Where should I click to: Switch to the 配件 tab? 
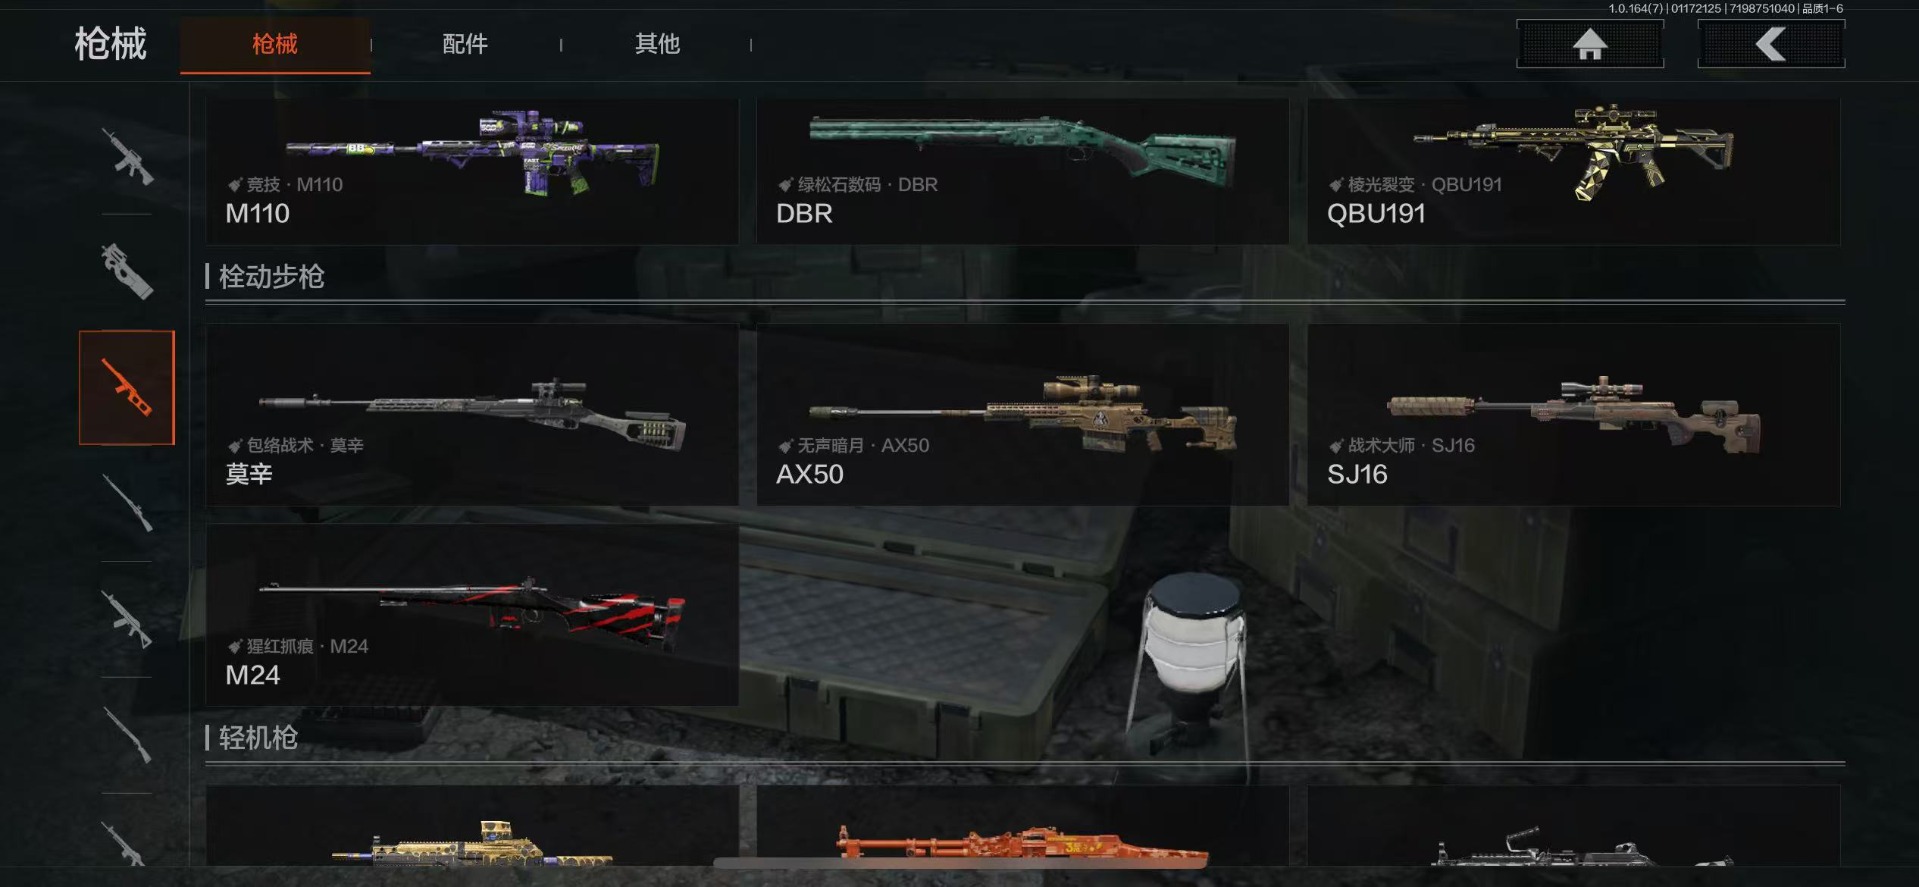pyautogui.click(x=465, y=44)
